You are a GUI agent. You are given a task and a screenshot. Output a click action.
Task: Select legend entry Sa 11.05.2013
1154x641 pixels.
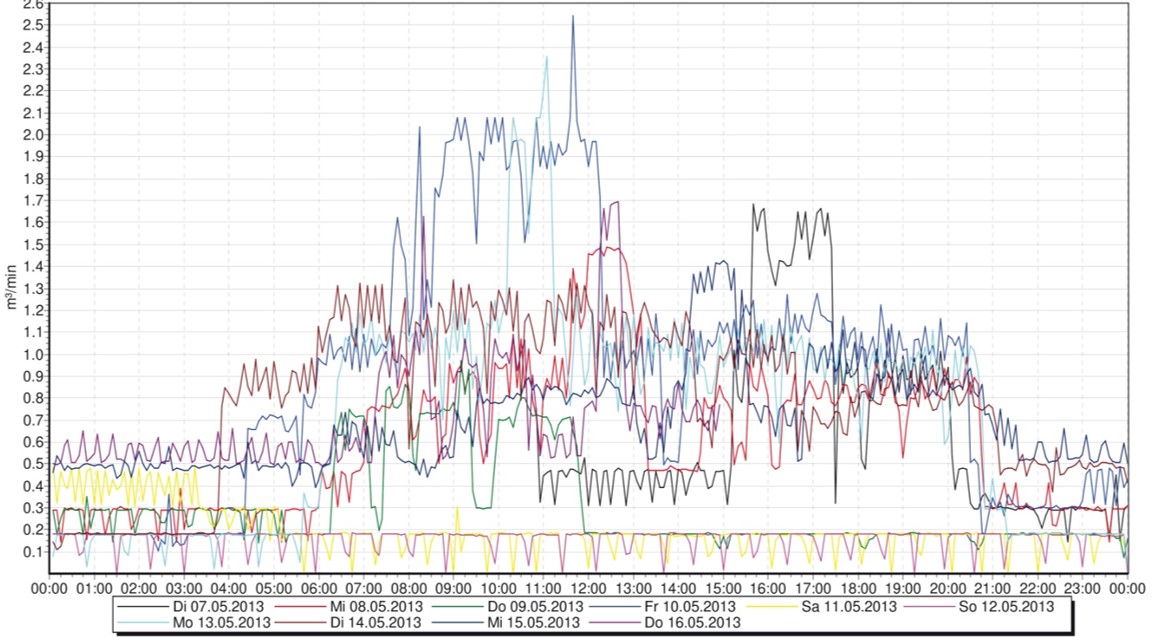[822, 607]
